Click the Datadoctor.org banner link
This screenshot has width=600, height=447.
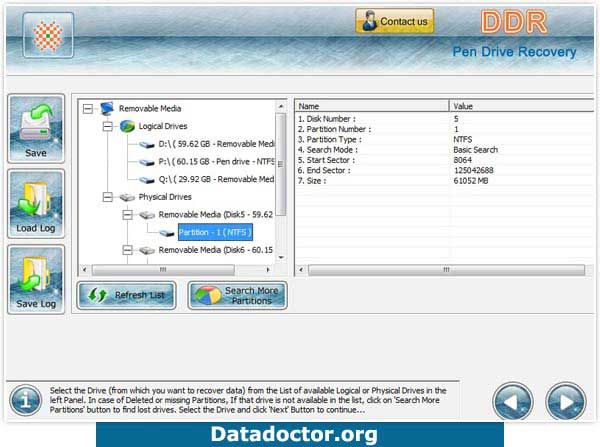point(300,434)
